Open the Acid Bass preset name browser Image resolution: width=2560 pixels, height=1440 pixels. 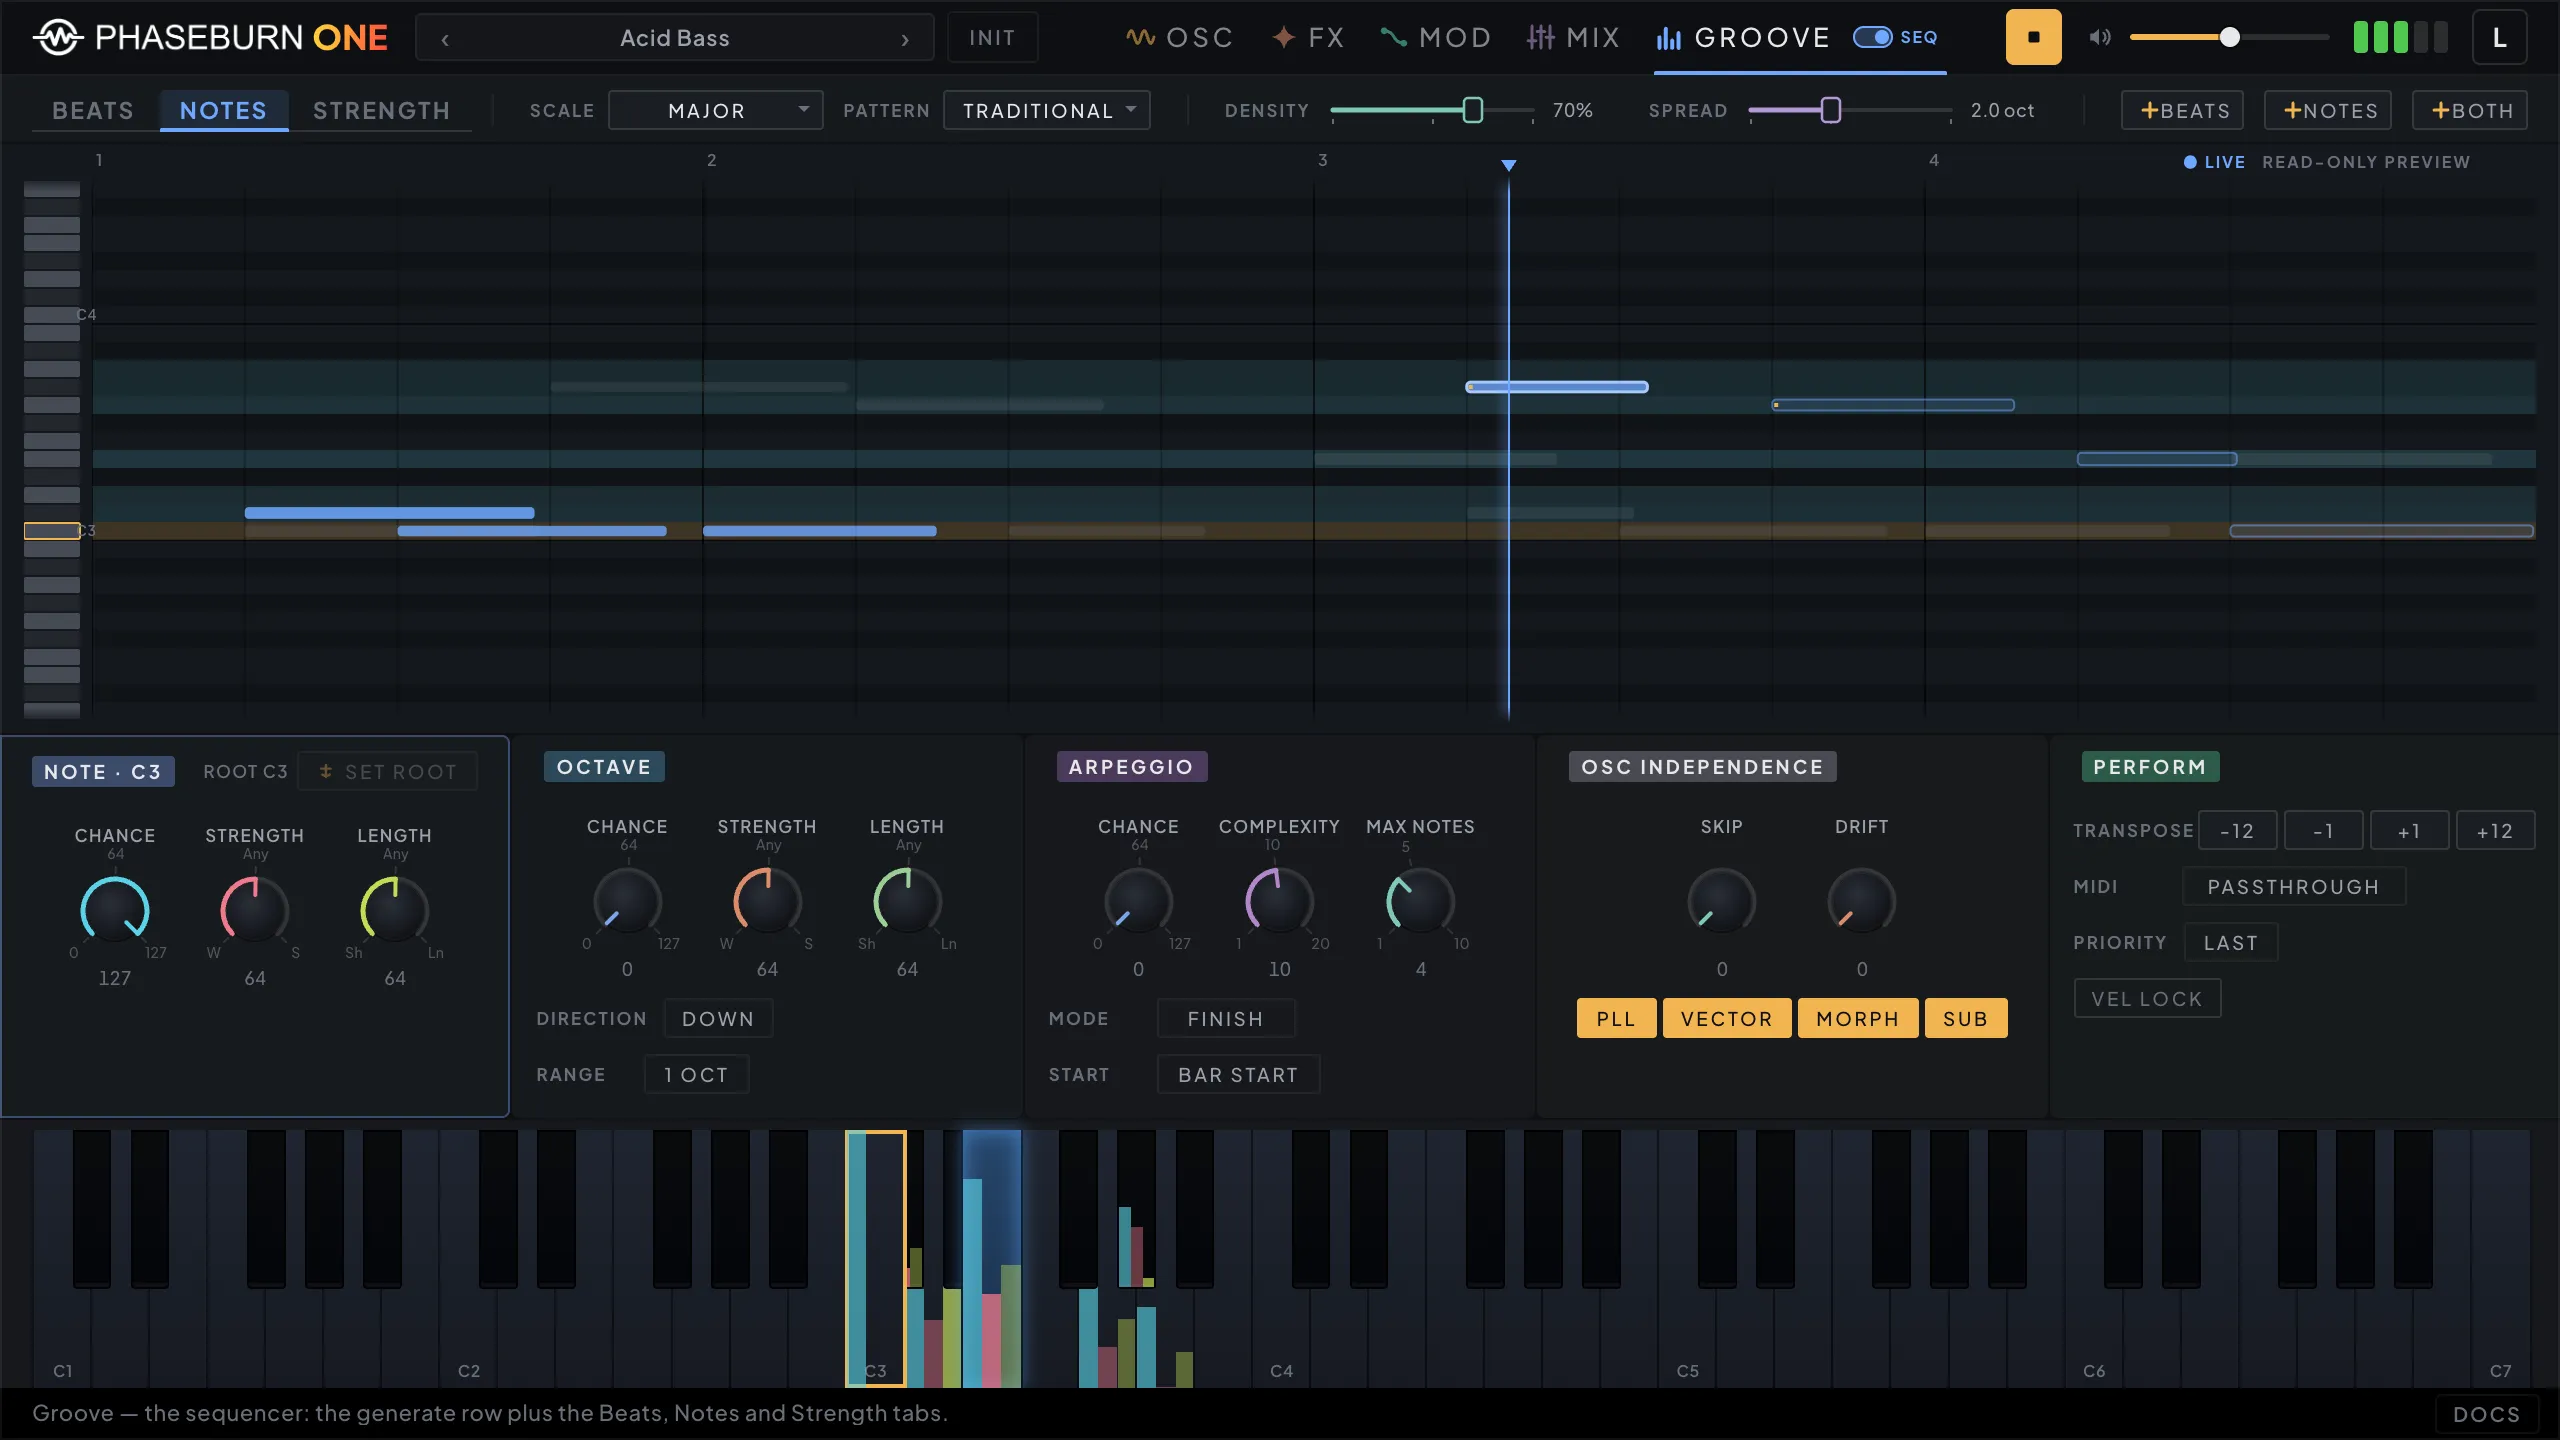tap(675, 38)
